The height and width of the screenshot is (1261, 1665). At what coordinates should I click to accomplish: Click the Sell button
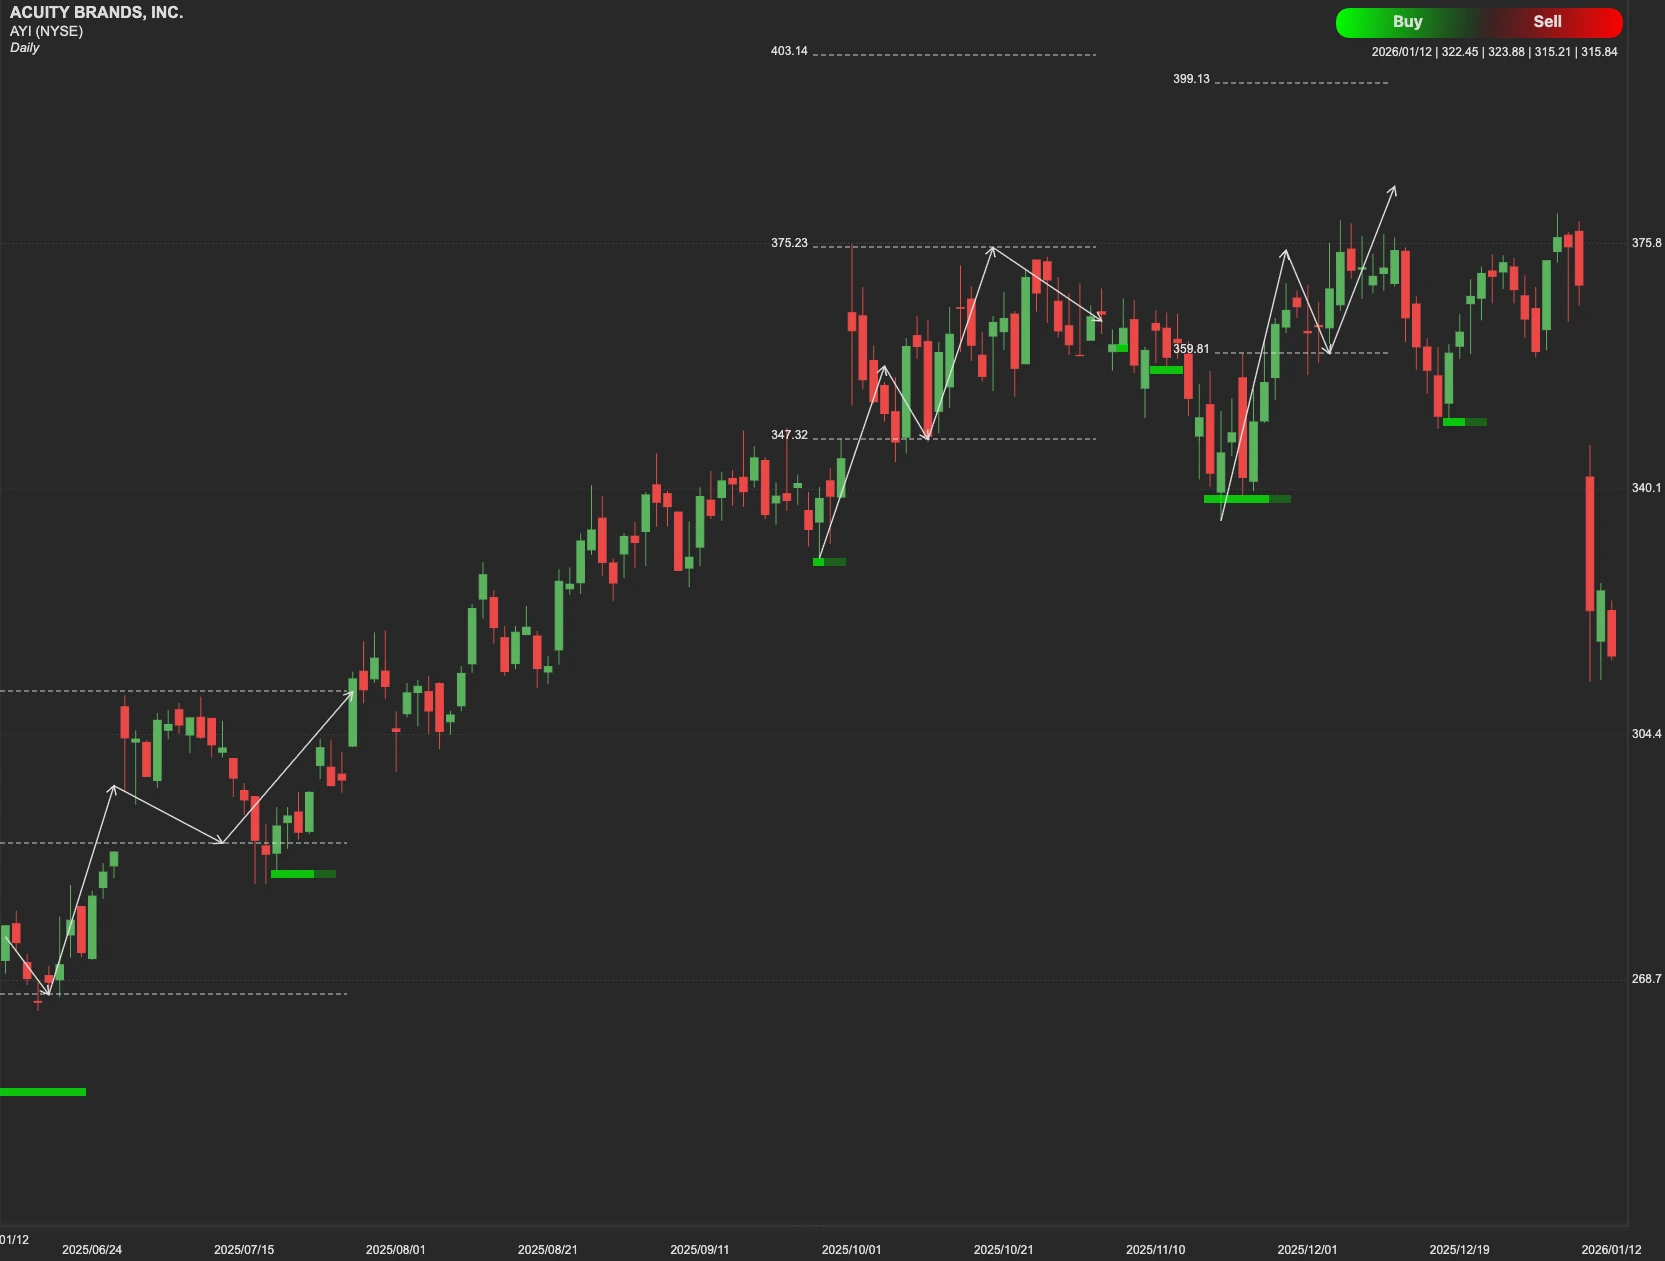[x=1545, y=21]
